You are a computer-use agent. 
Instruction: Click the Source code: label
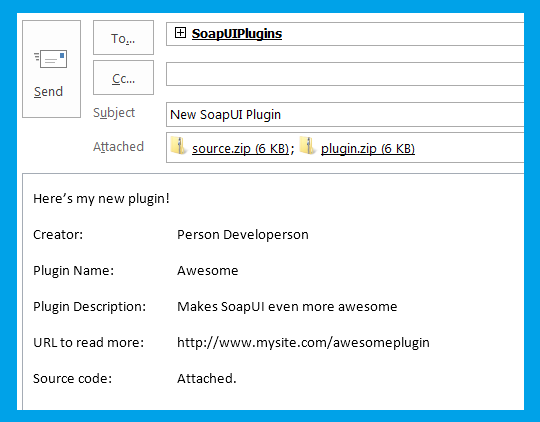[72, 379]
